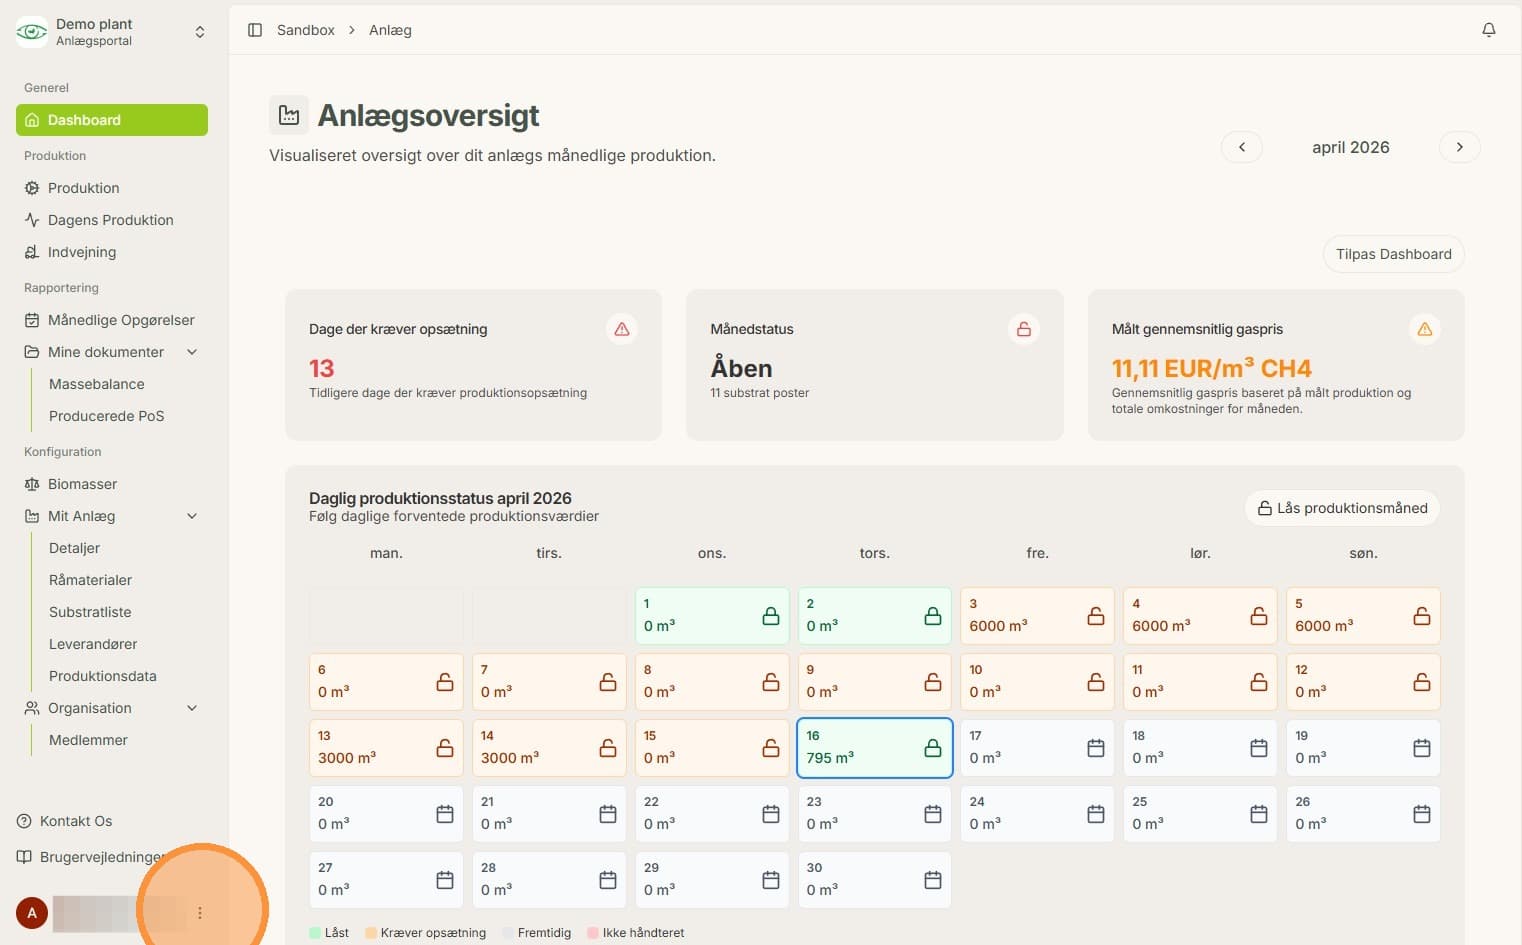Click Lås produktionsmåned button
1522x945 pixels.
pyautogui.click(x=1342, y=508)
